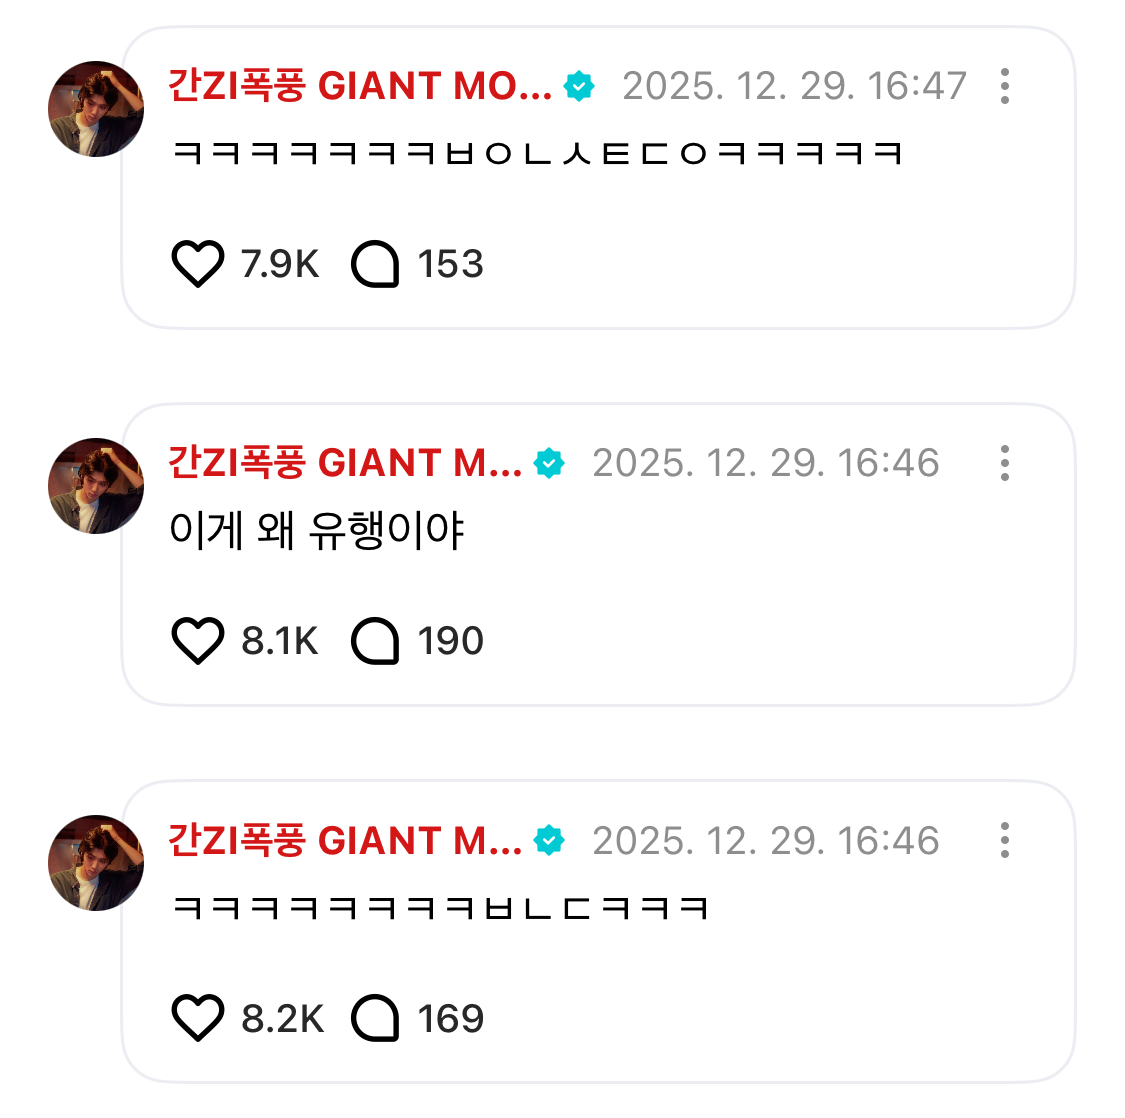
Task: Open comments on the bottom 169-reply post
Action: tap(375, 1019)
